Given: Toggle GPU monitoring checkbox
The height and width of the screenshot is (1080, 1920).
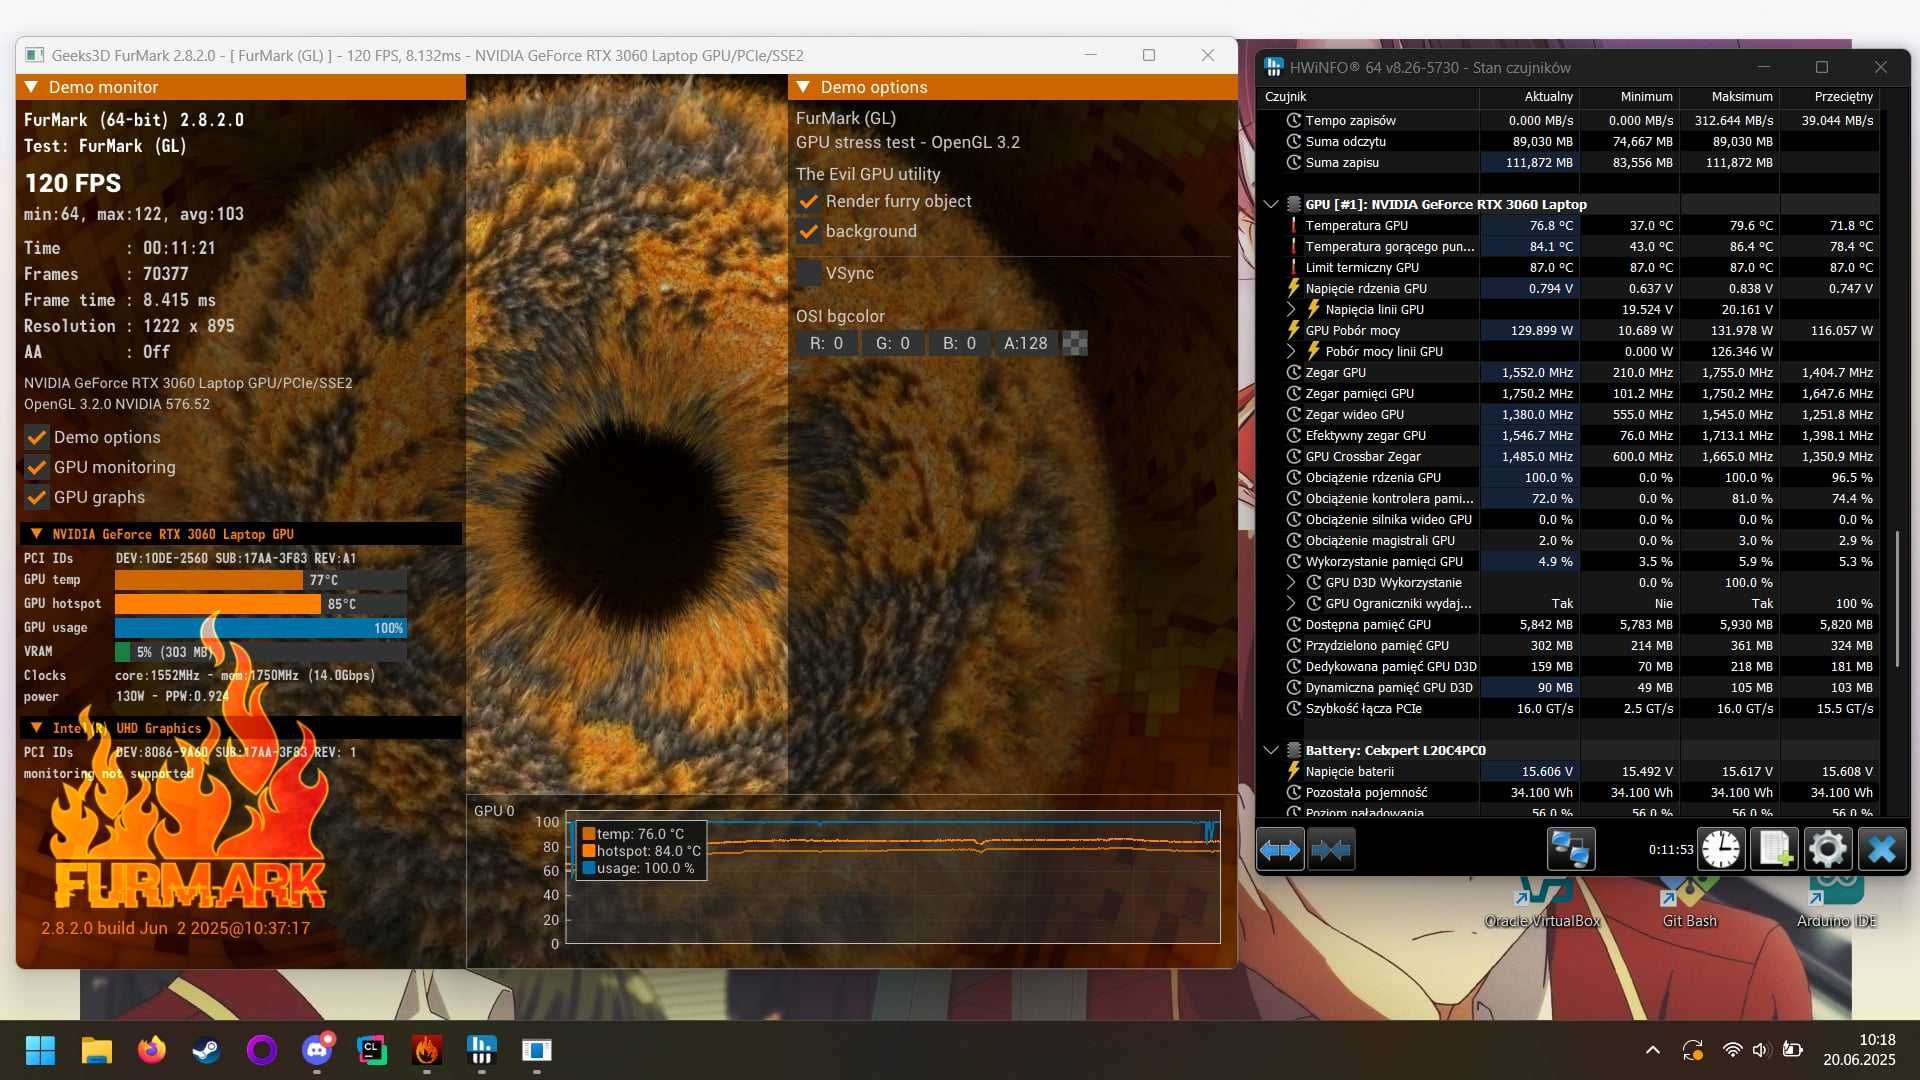Looking at the screenshot, I should click(37, 467).
